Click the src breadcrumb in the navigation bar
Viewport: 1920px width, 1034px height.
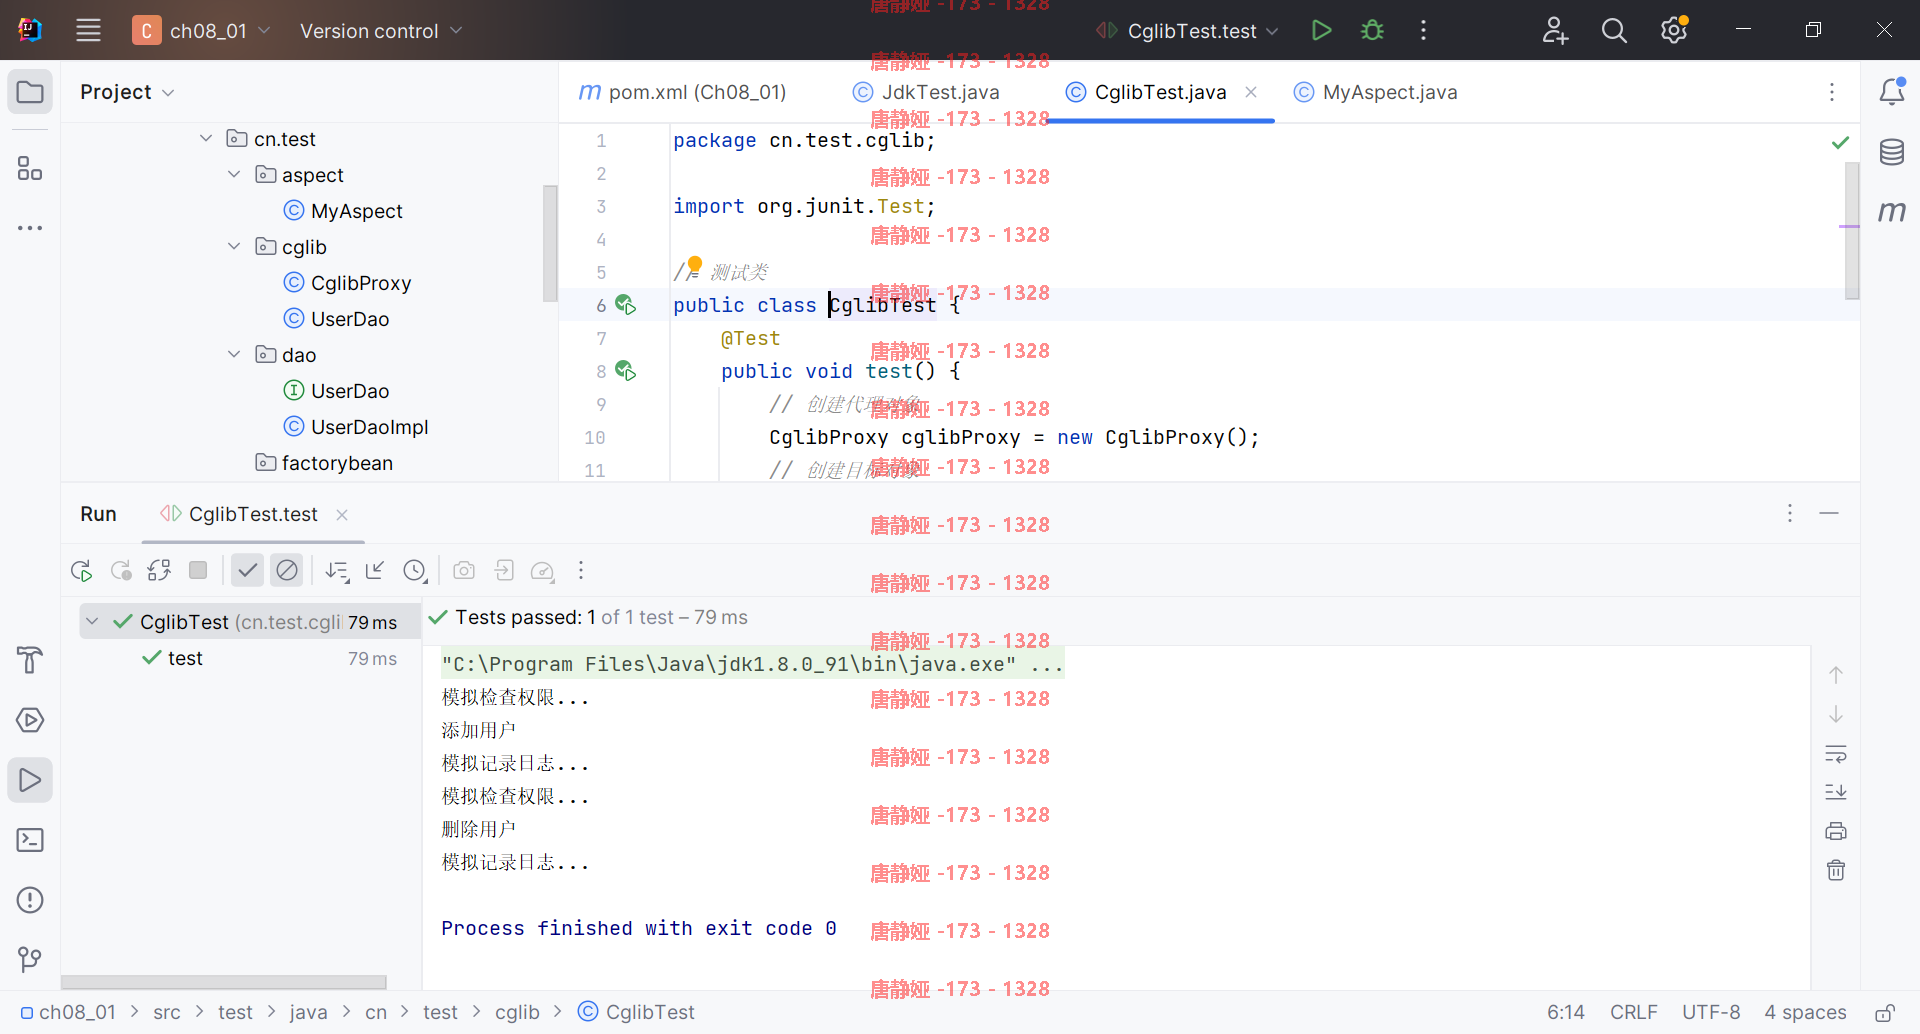click(x=167, y=1012)
